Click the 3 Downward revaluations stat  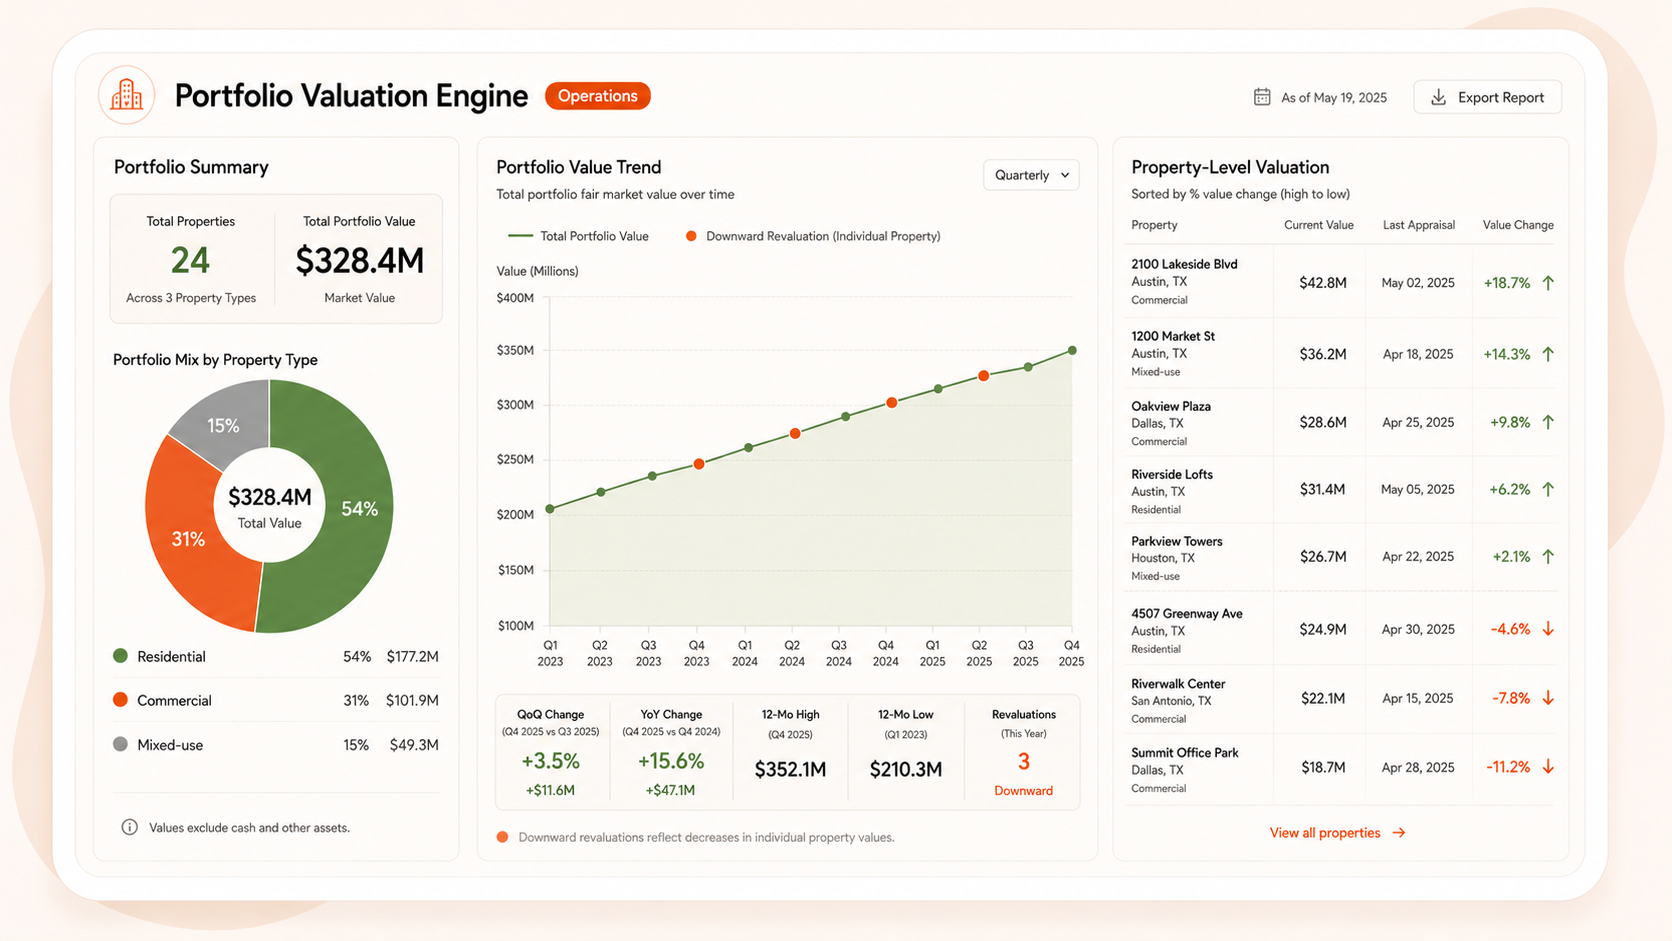1023,762
